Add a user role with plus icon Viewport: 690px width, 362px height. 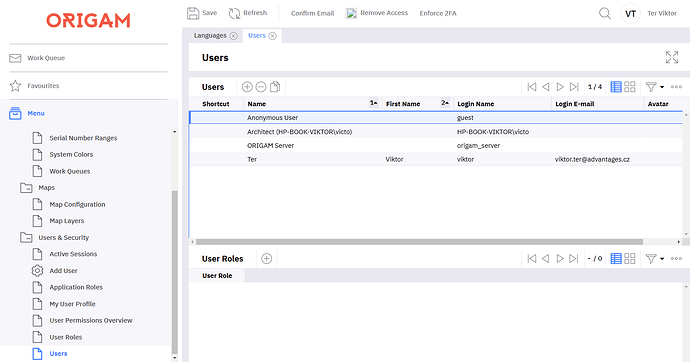click(267, 259)
